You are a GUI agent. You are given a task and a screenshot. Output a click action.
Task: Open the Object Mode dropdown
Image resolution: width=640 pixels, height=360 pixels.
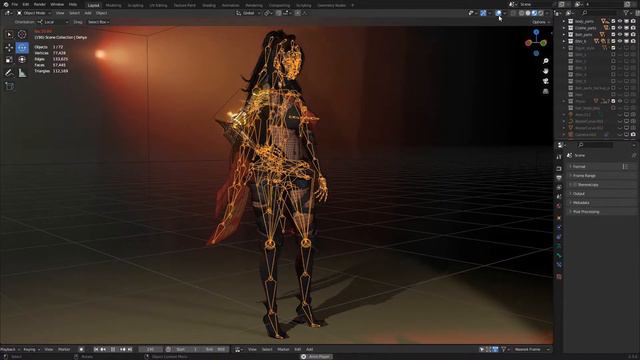(34, 13)
